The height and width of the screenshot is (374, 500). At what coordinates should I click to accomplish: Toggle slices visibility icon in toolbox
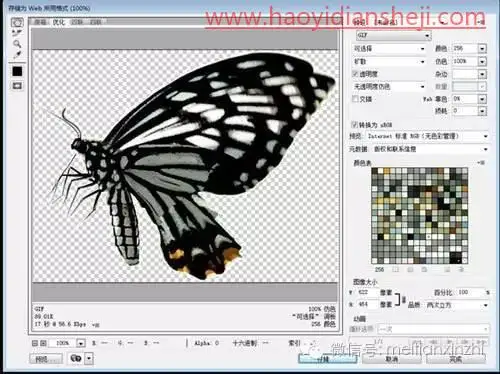coord(17,86)
